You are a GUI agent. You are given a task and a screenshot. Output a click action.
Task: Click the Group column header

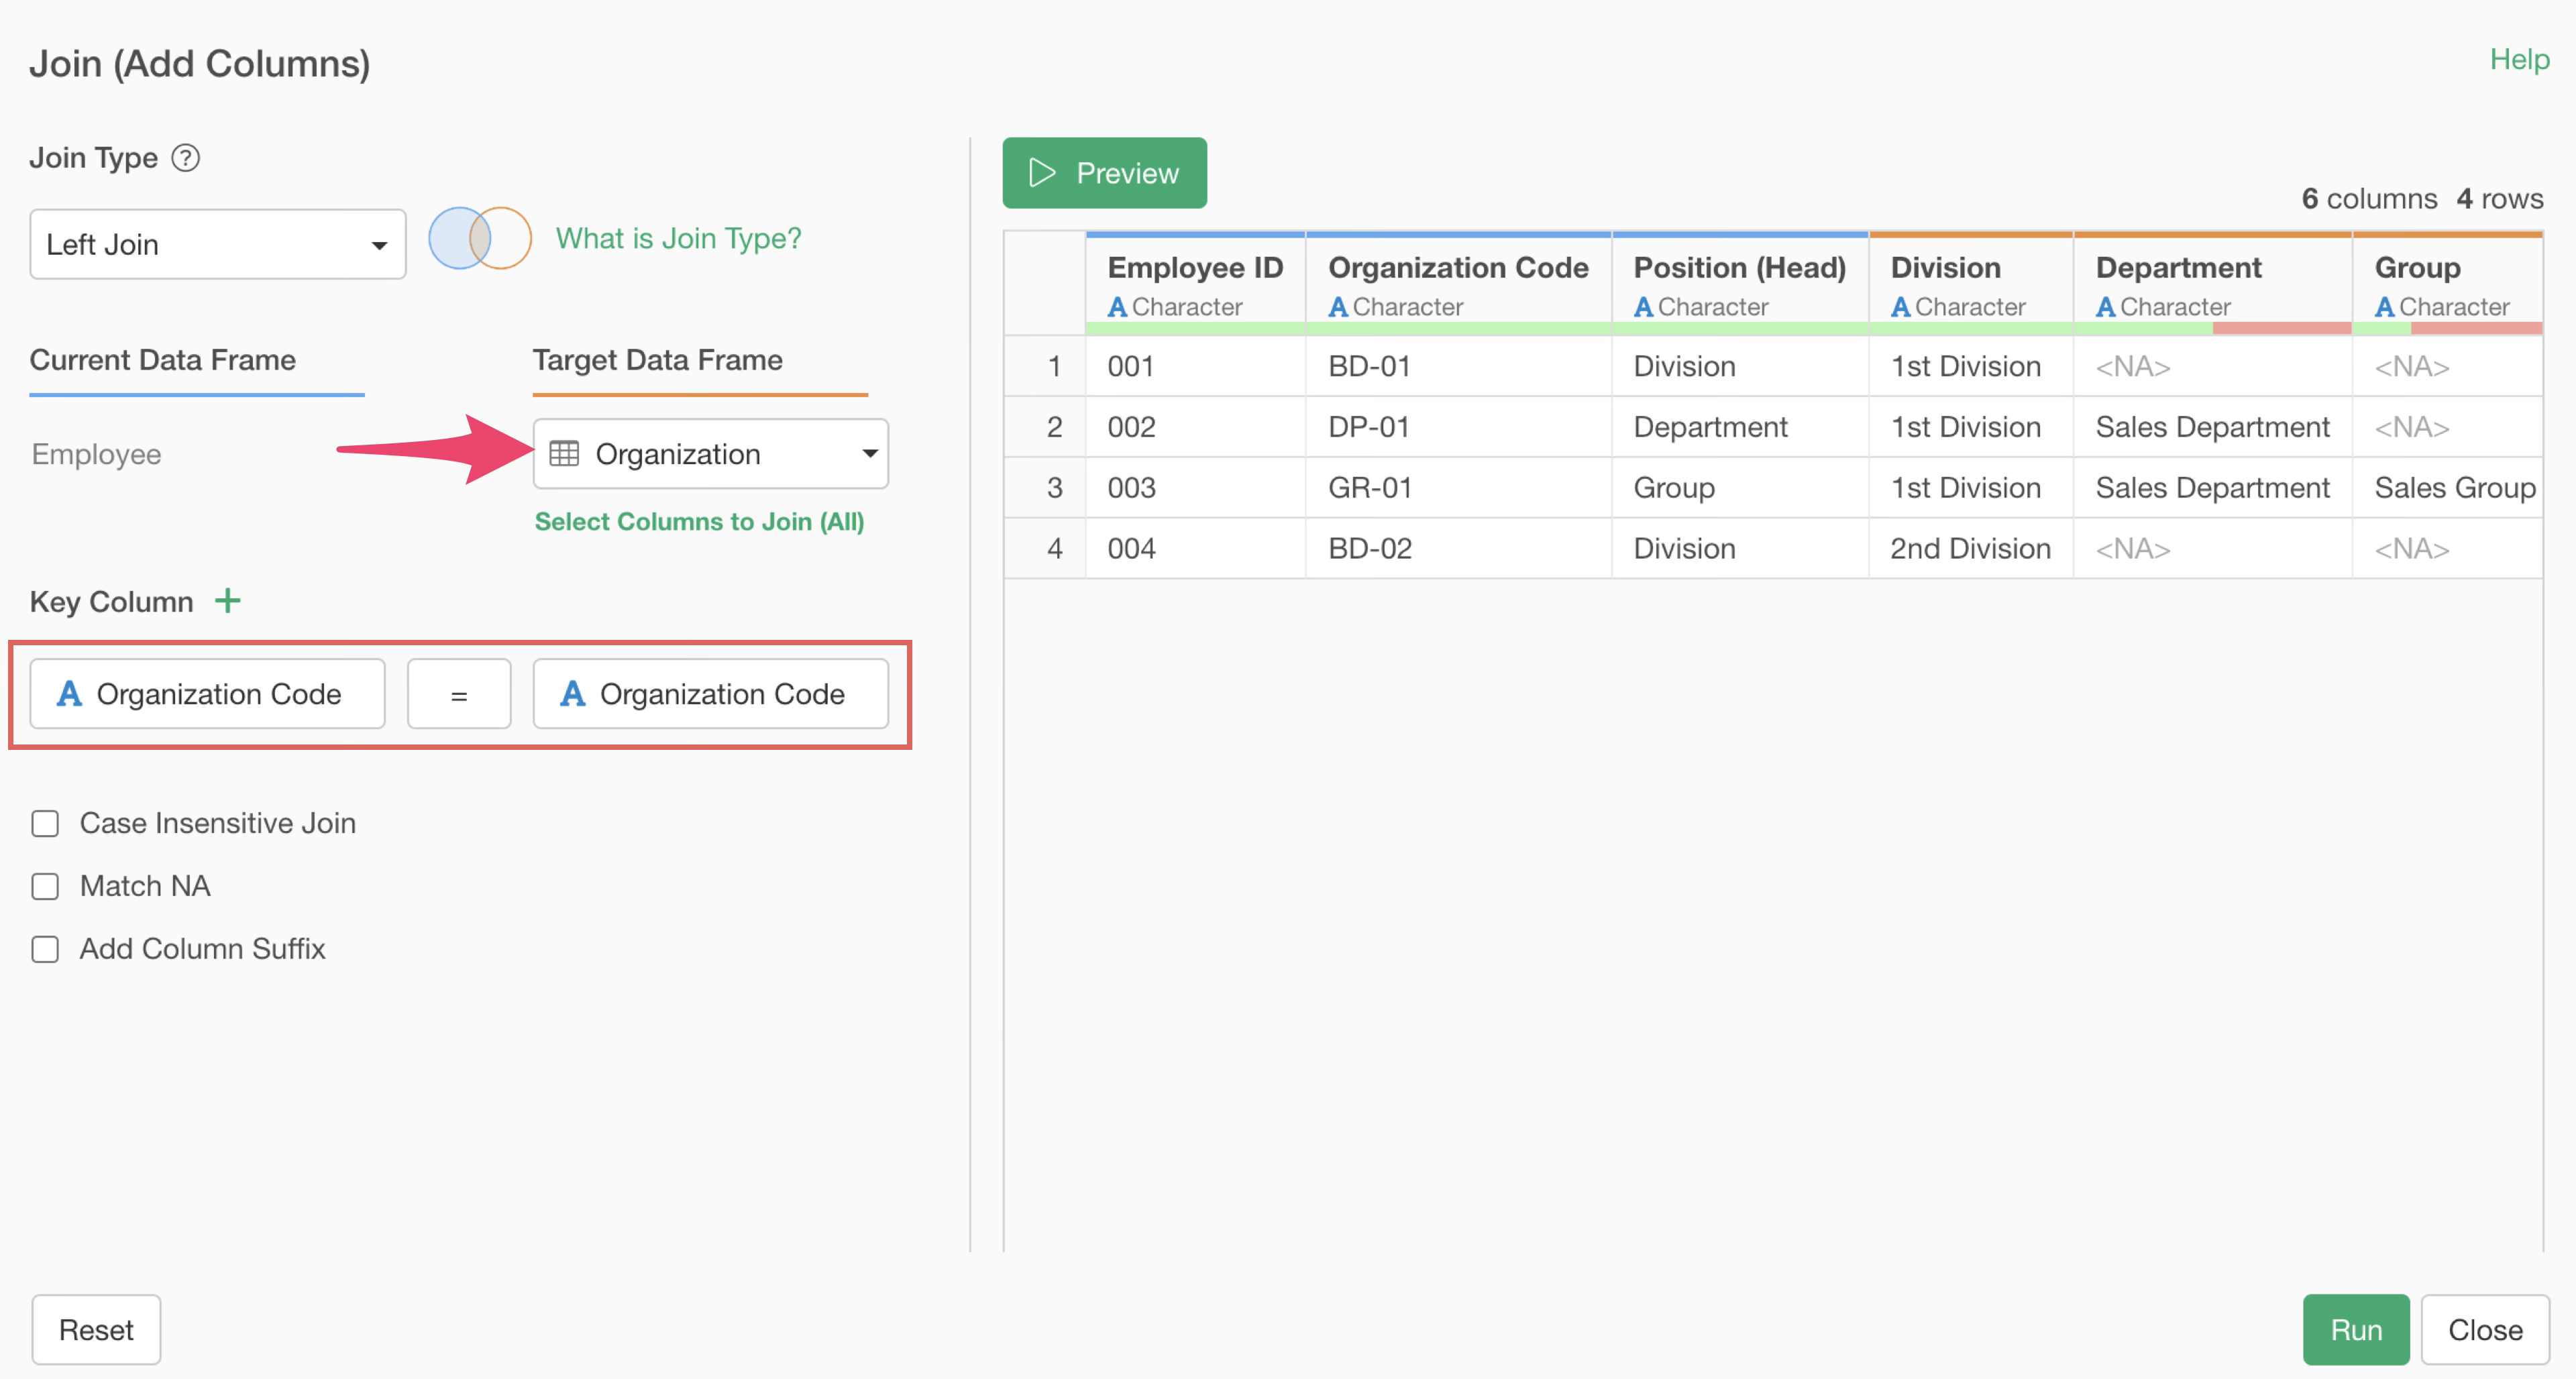(2448, 285)
